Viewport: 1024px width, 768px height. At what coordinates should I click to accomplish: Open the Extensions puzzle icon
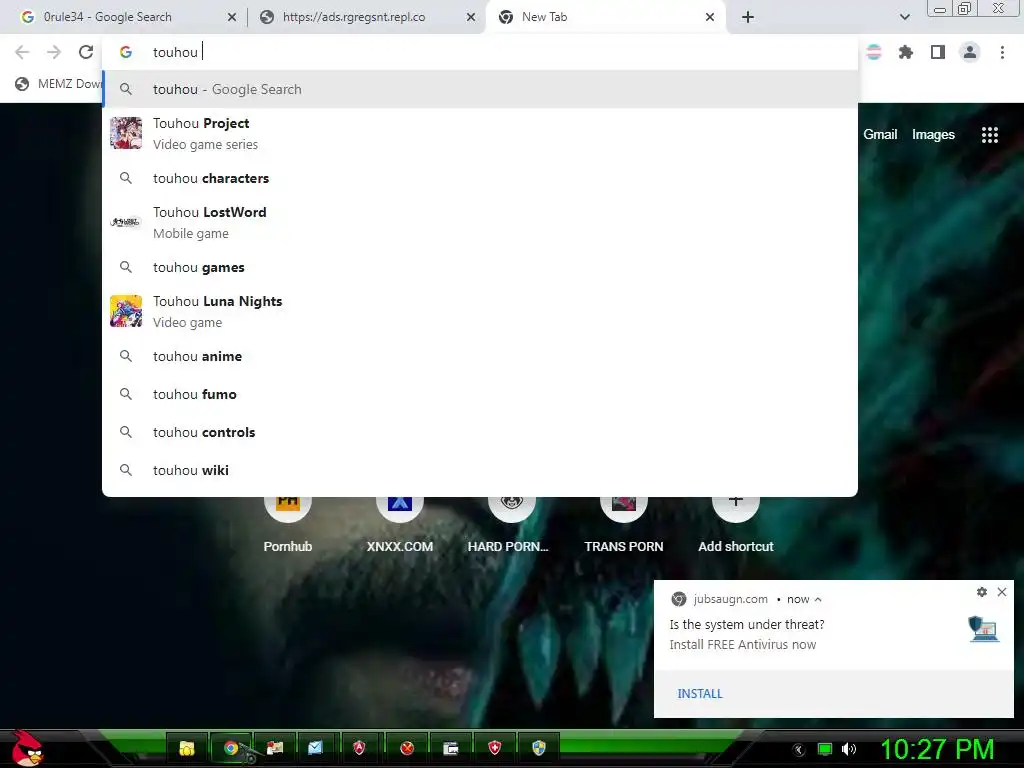[906, 52]
